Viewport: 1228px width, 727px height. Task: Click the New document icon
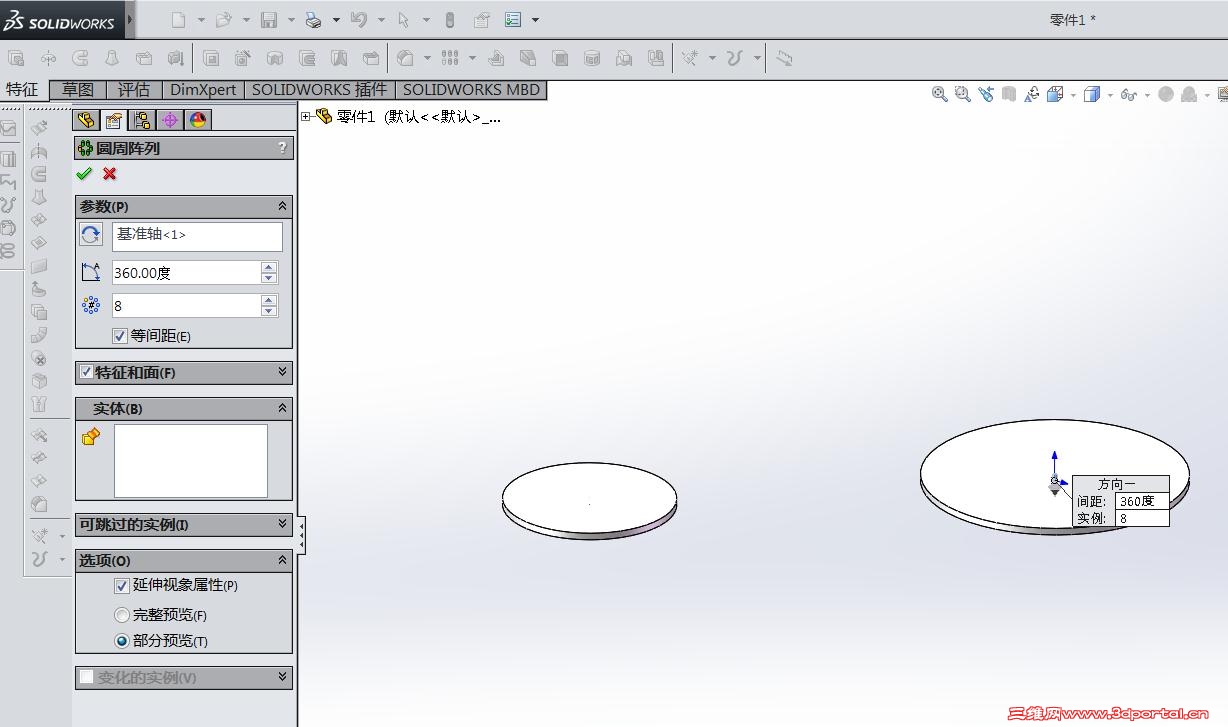178,19
